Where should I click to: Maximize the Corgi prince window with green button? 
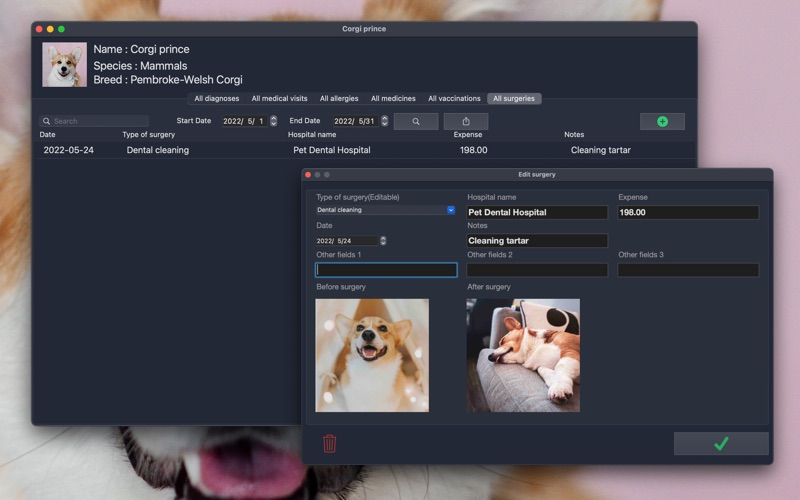(61, 29)
